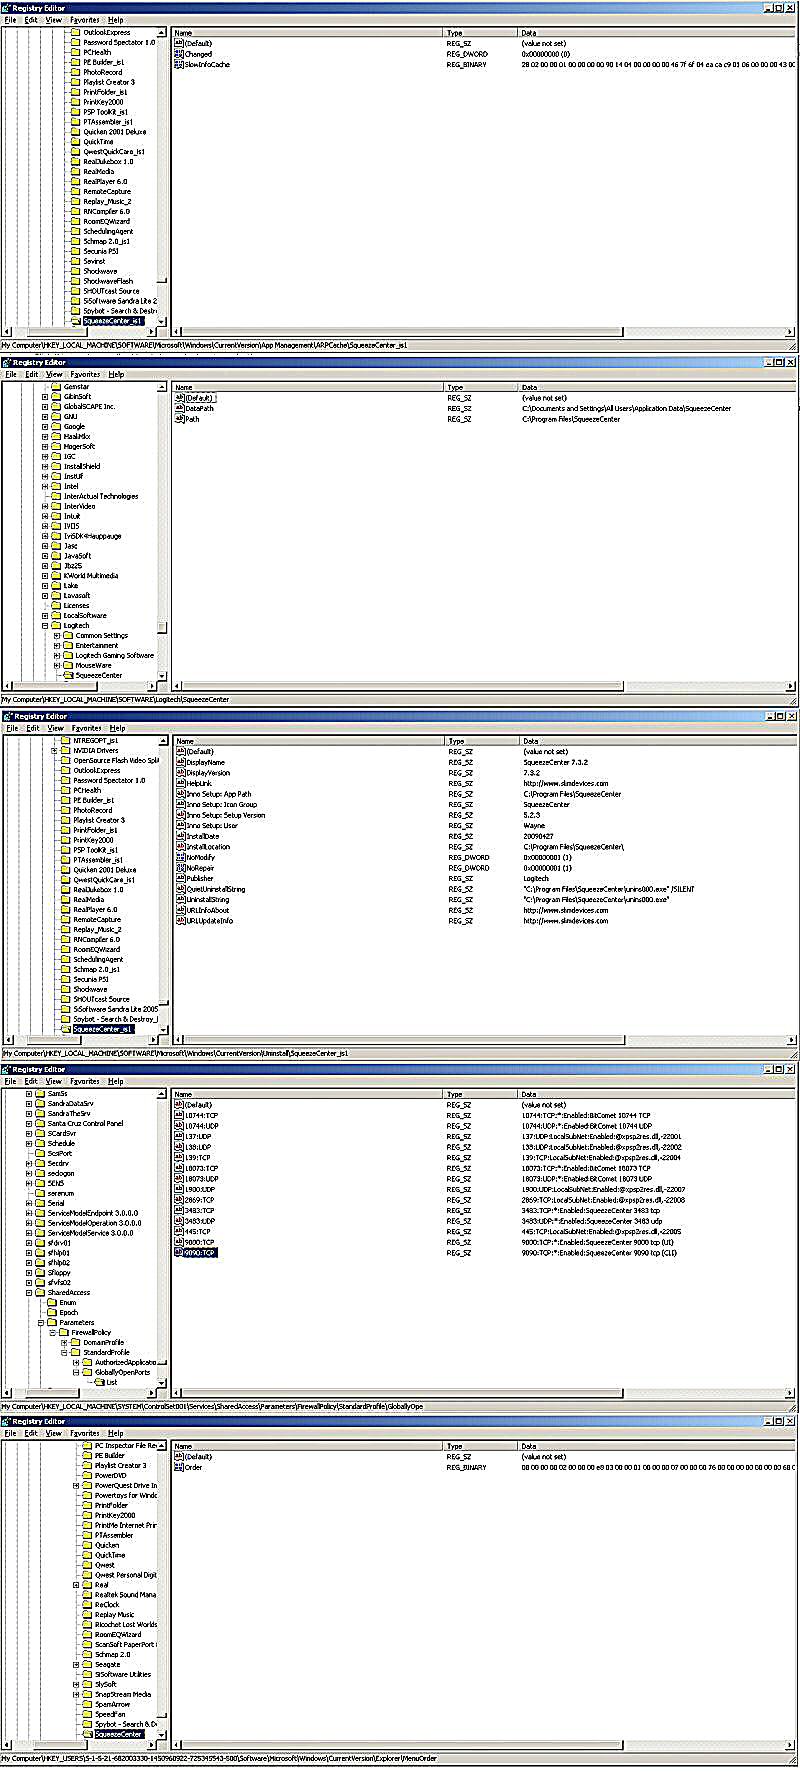Open Help menu in ARPCache window

(x=116, y=20)
